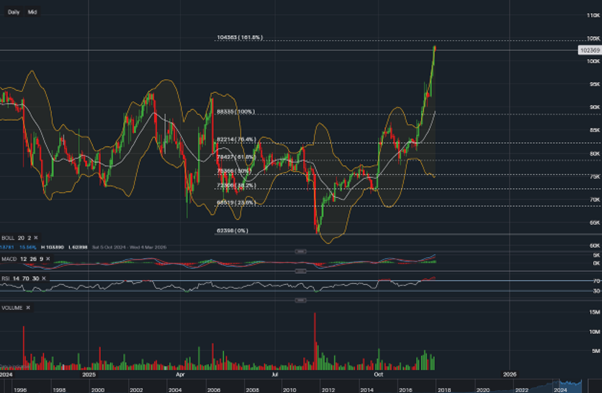Remove the BOLL indicator with its X

pyautogui.click(x=36, y=238)
